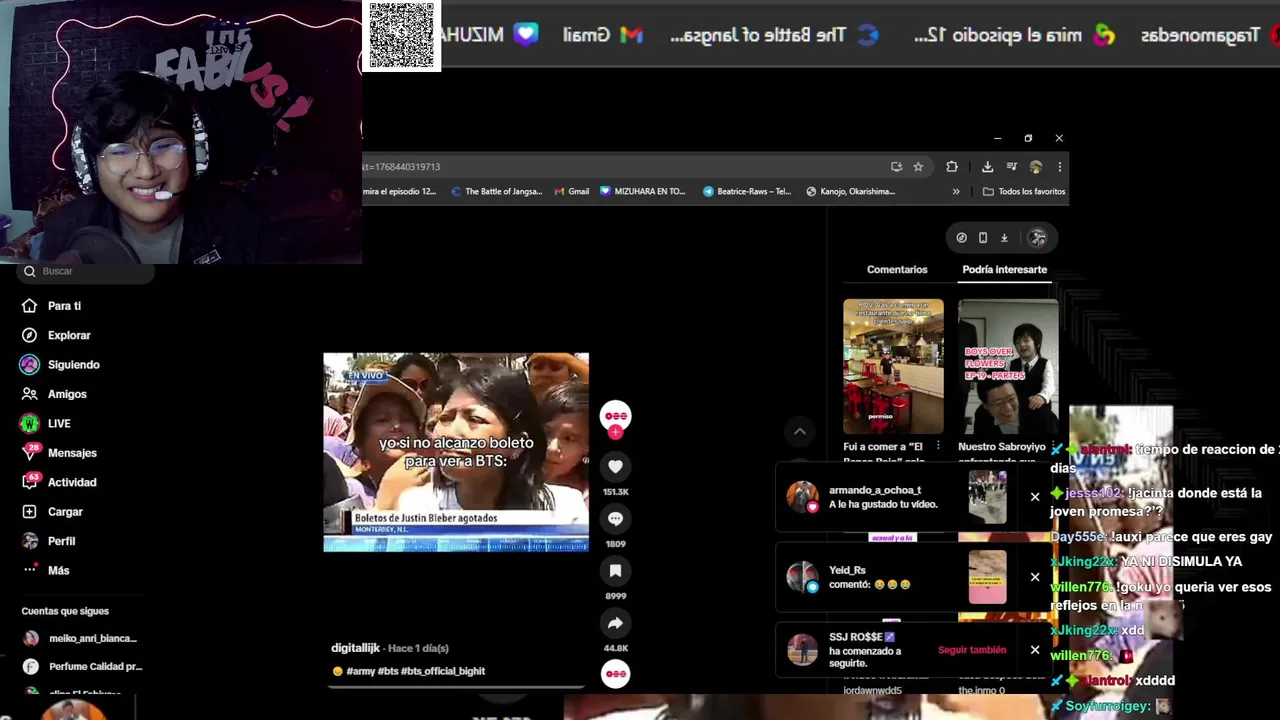This screenshot has height=720, width=1280.
Task: Open Yeid_Rs user avatar
Action: click(802, 577)
